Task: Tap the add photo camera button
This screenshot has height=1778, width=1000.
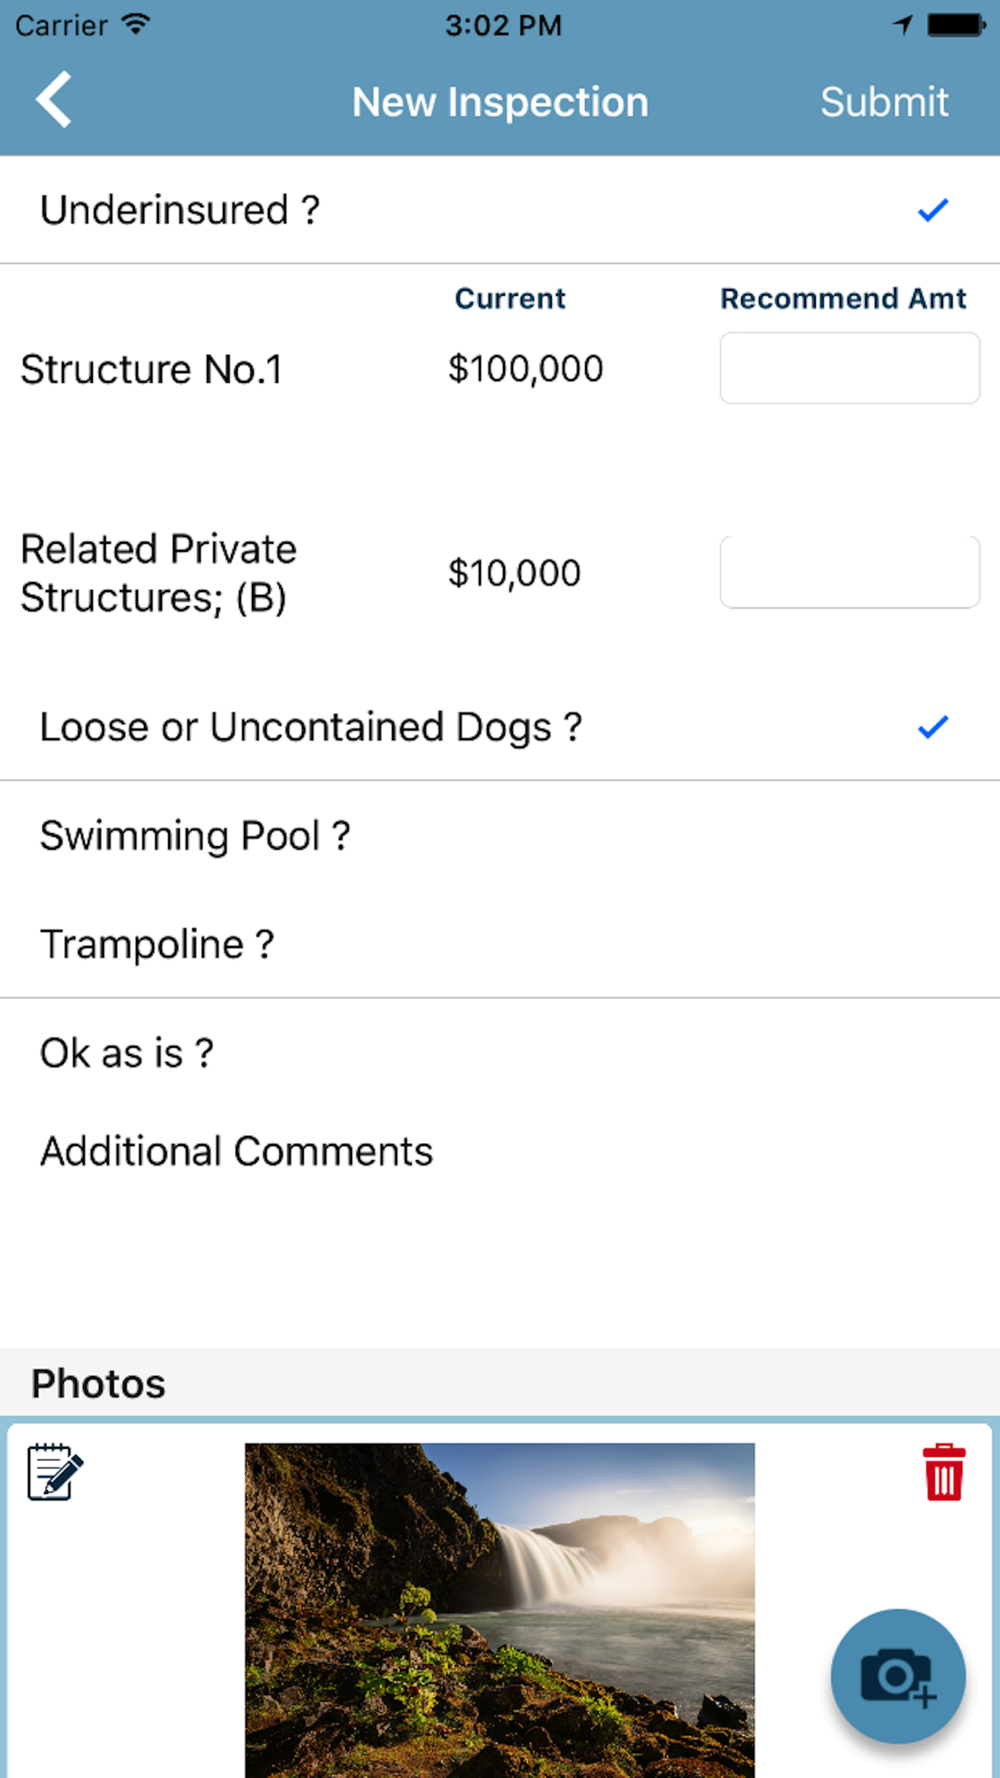Action: (x=898, y=1676)
